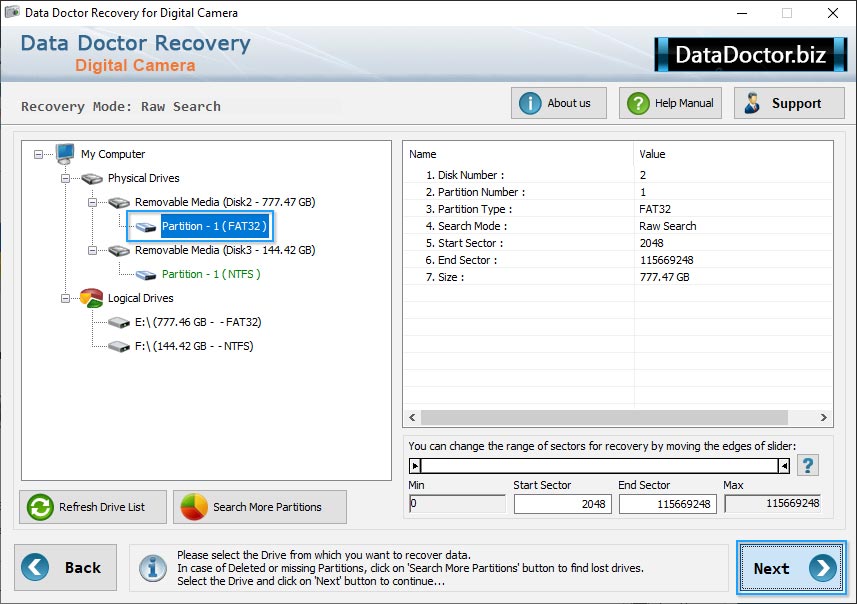Image resolution: width=857 pixels, height=604 pixels.
Task: Click the Physical Drives disk icon
Action: 92,178
